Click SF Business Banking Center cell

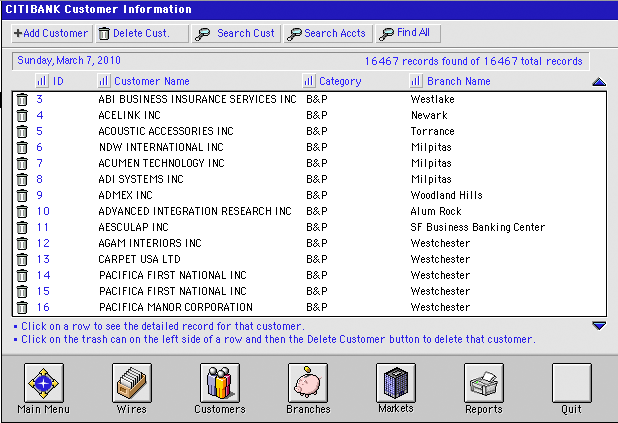coord(477,227)
